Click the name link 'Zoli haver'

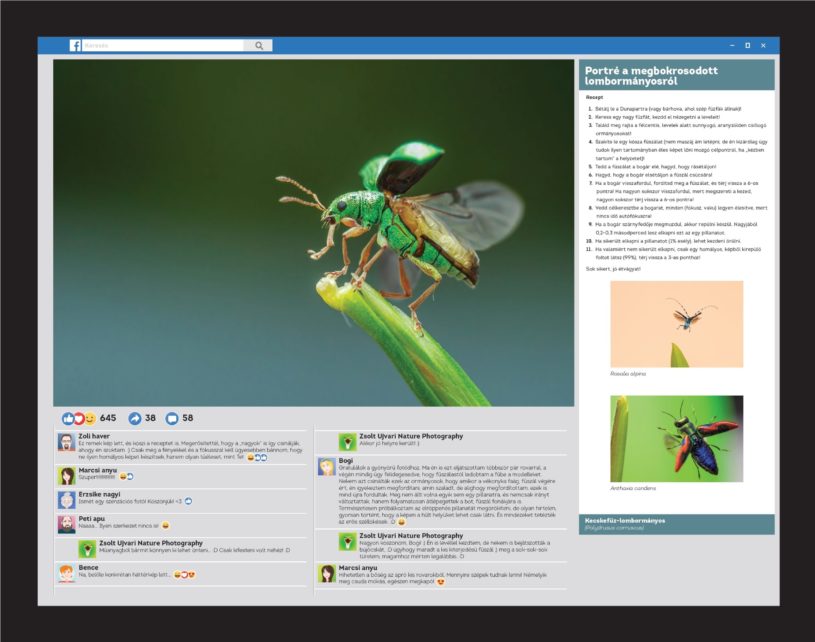tap(93, 436)
